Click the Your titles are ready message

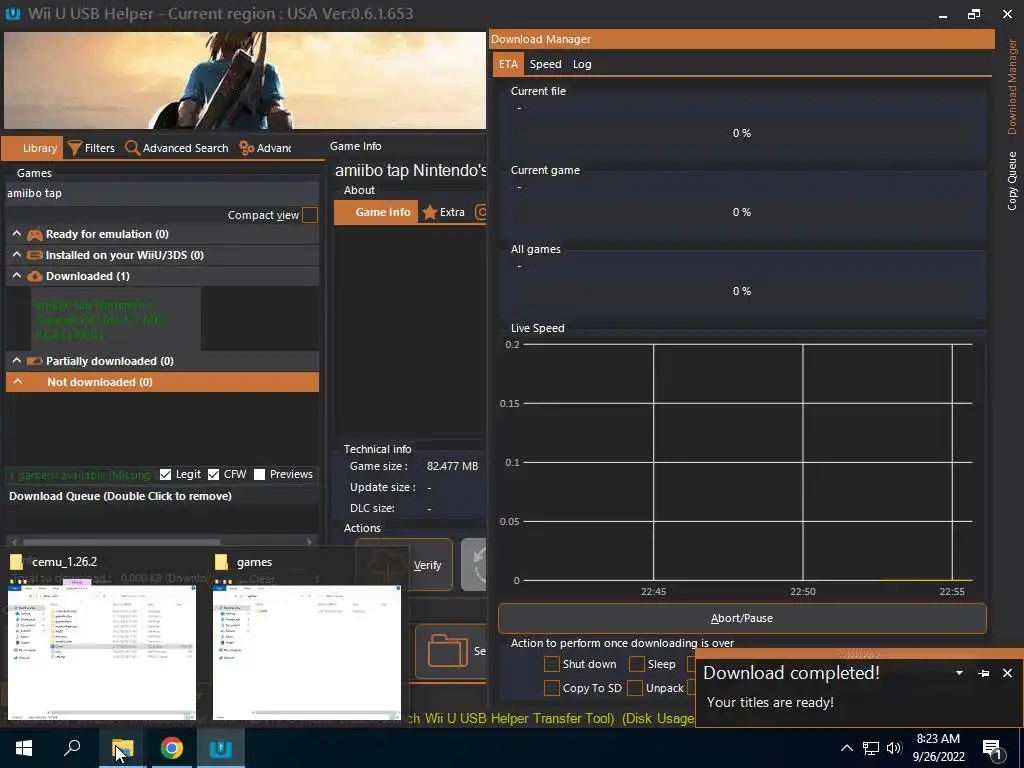(770, 702)
